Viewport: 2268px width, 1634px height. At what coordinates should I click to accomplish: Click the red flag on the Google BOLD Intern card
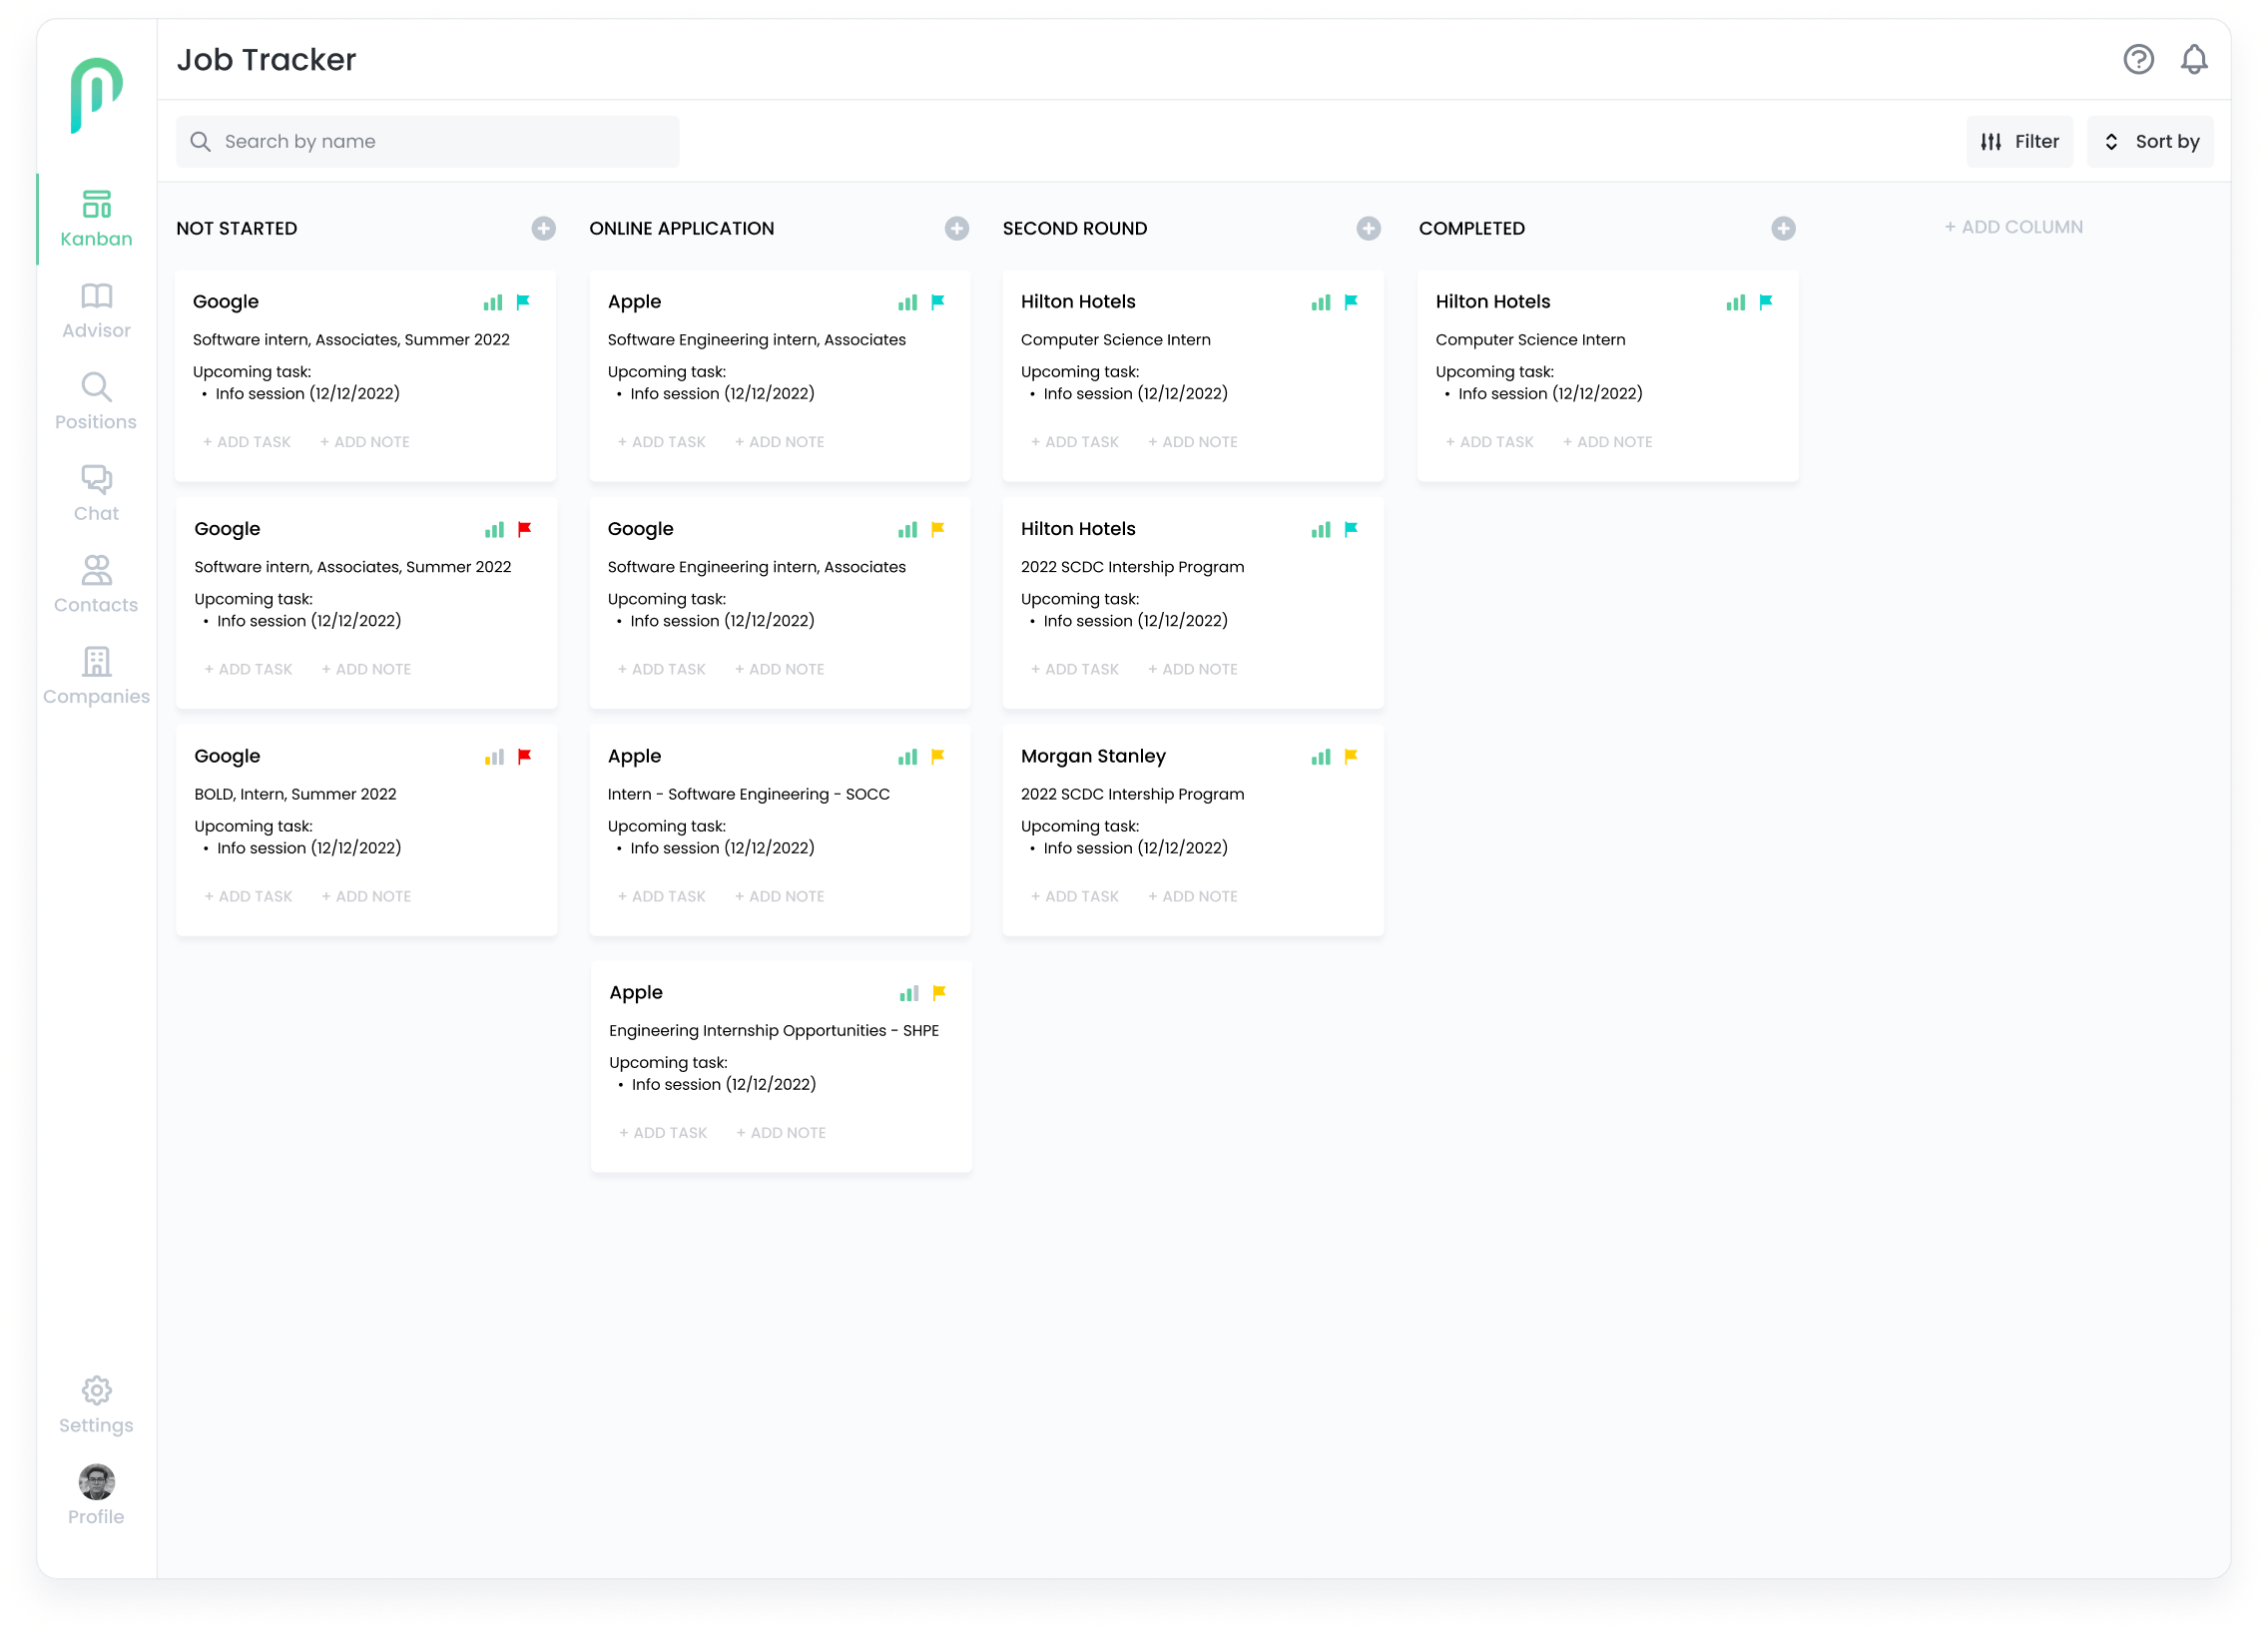click(524, 756)
